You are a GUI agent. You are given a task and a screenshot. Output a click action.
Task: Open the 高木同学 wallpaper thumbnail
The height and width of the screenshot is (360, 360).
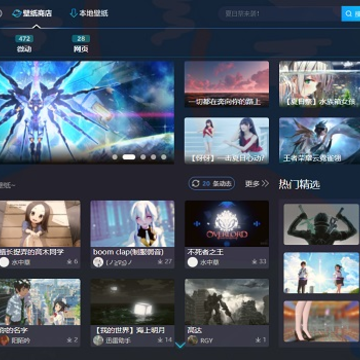tap(40, 224)
